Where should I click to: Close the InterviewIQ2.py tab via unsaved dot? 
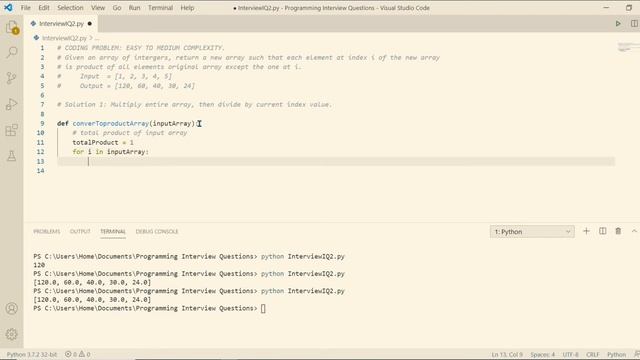(90, 24)
